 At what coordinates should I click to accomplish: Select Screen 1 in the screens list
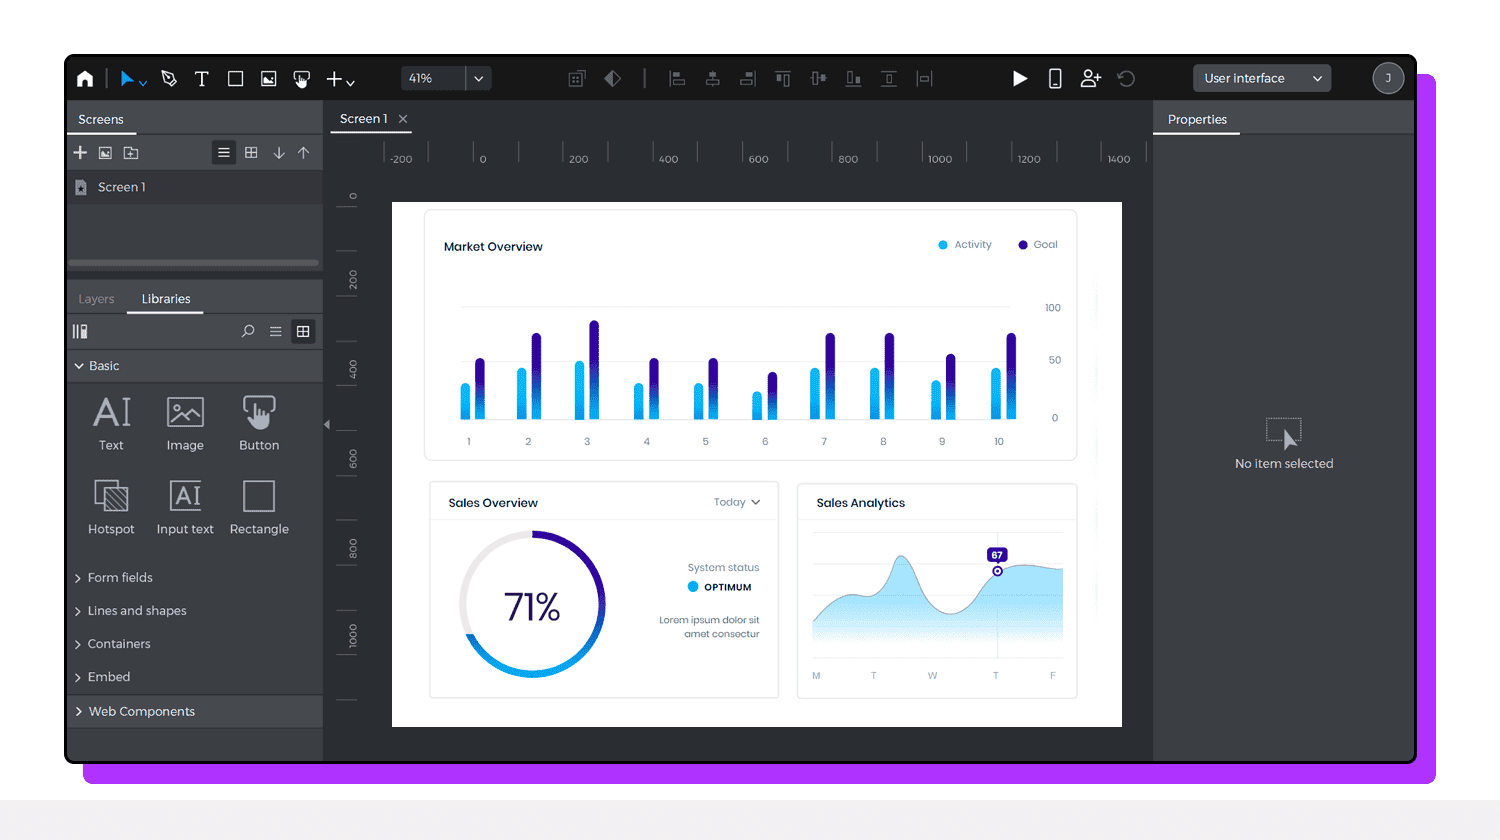[121, 187]
